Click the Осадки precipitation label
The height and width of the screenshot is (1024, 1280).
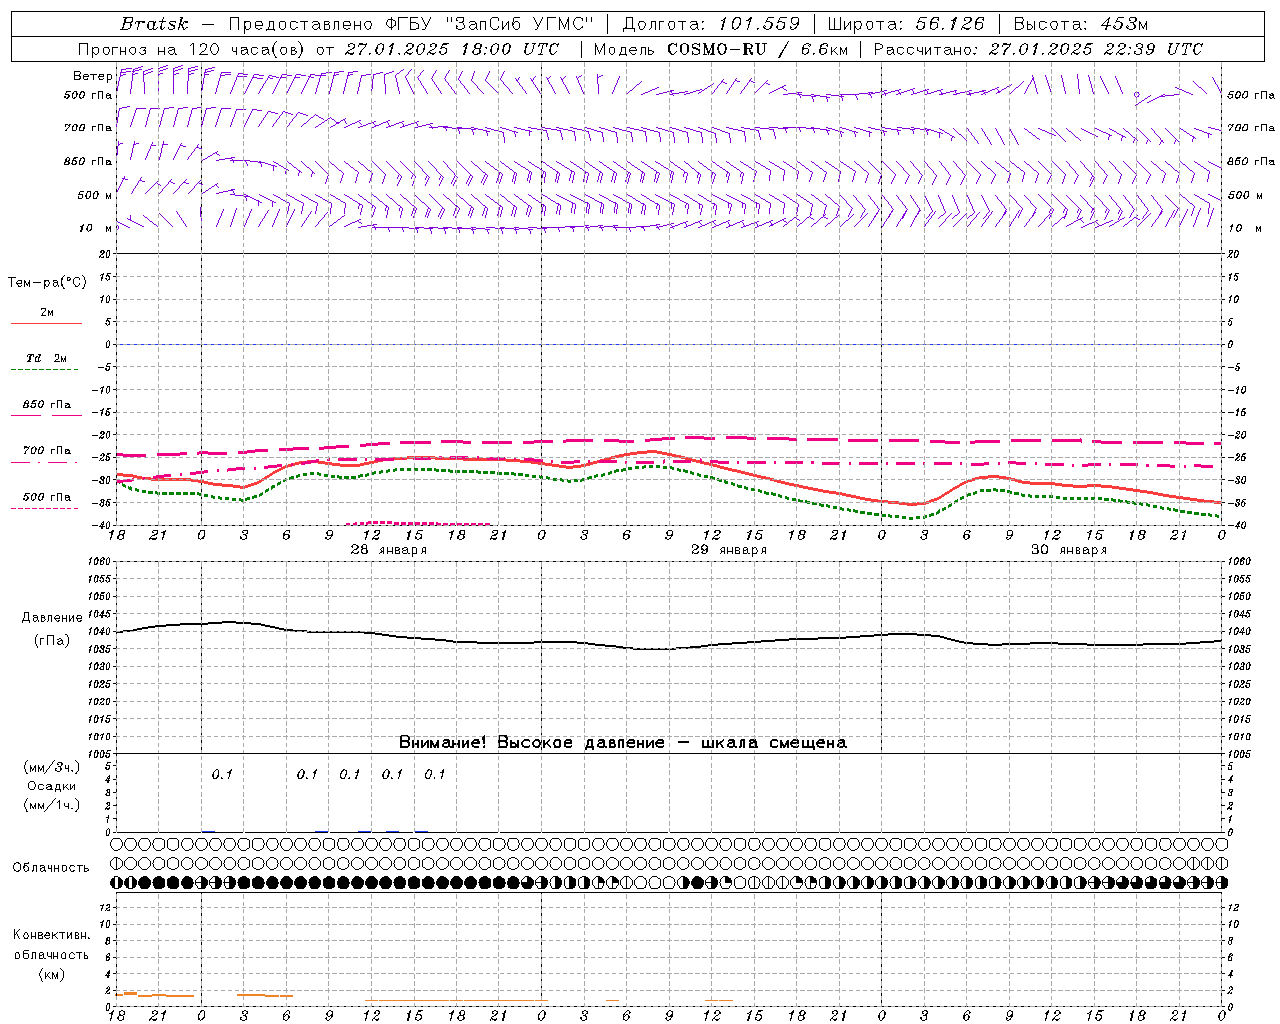tap(52, 786)
